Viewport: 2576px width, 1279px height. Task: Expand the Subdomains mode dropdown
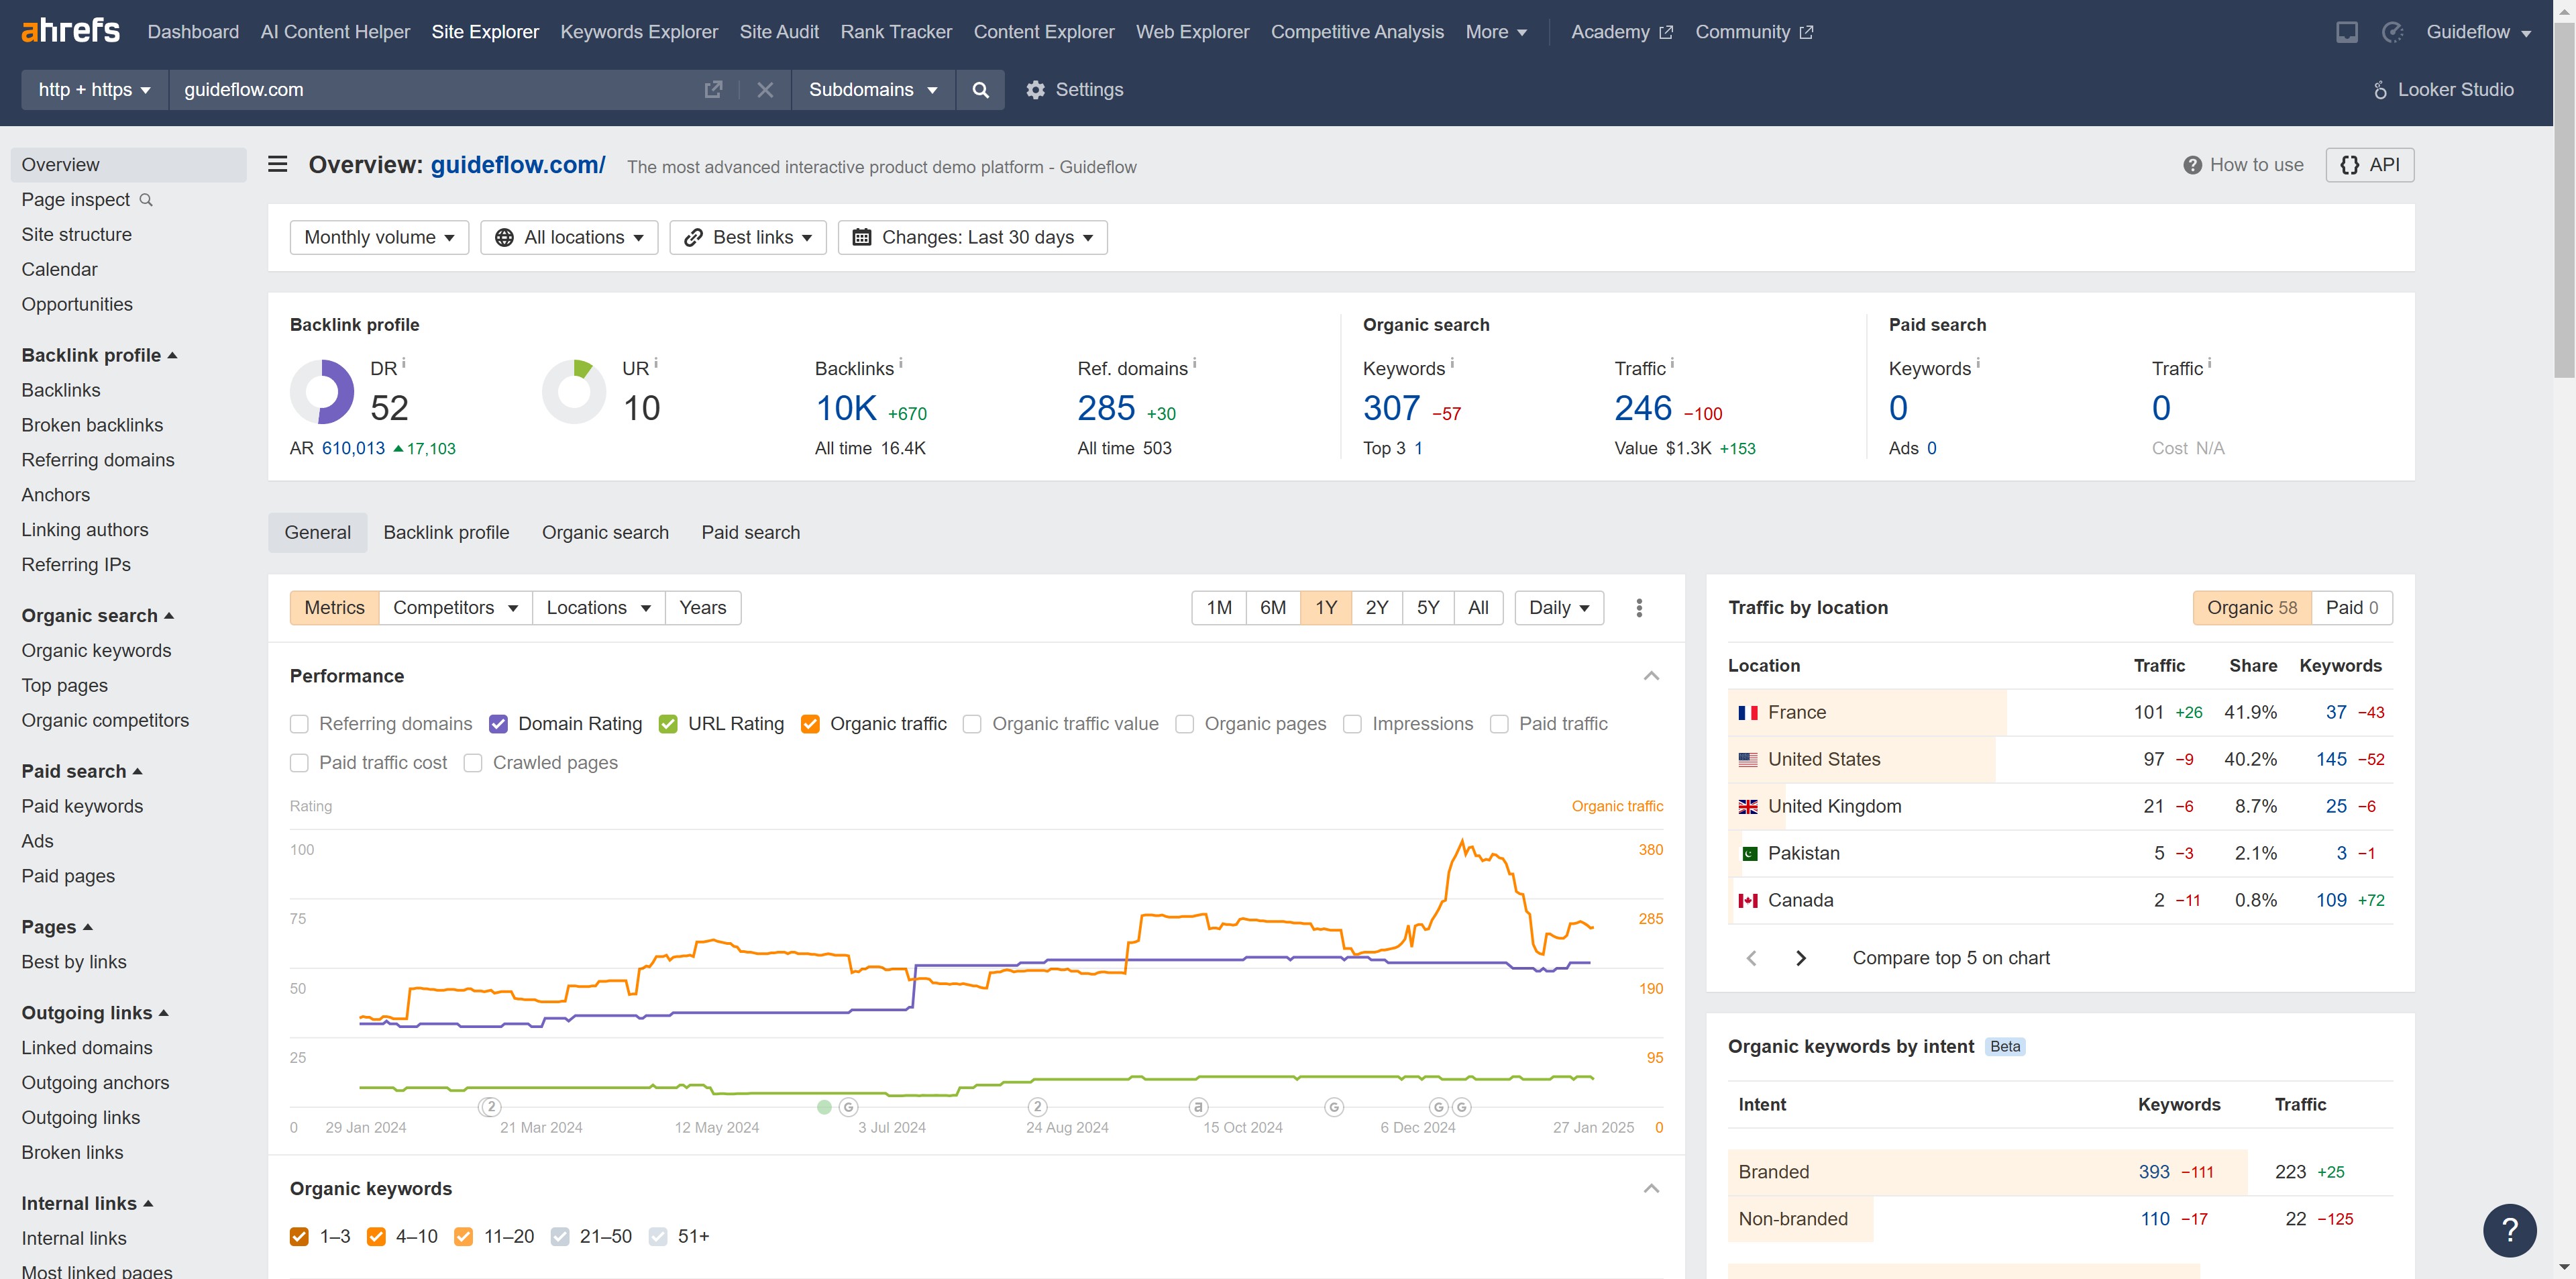pyautogui.click(x=872, y=90)
